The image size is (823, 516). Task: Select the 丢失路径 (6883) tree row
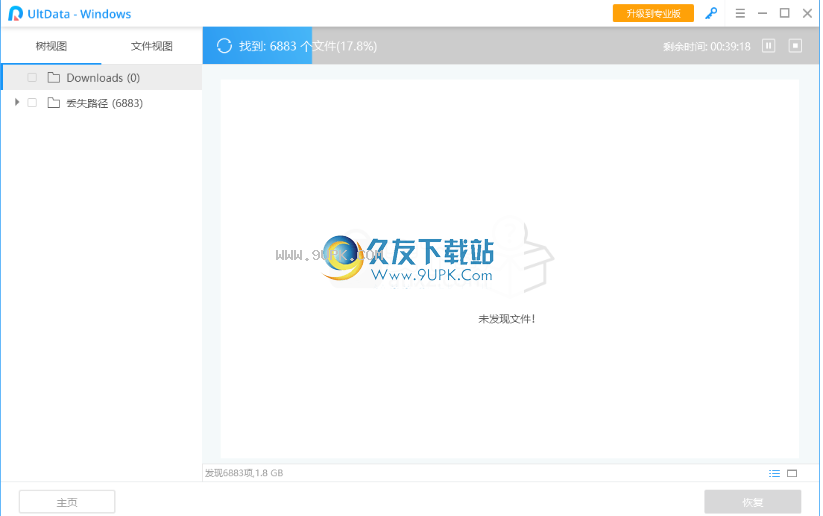pyautogui.click(x=102, y=103)
